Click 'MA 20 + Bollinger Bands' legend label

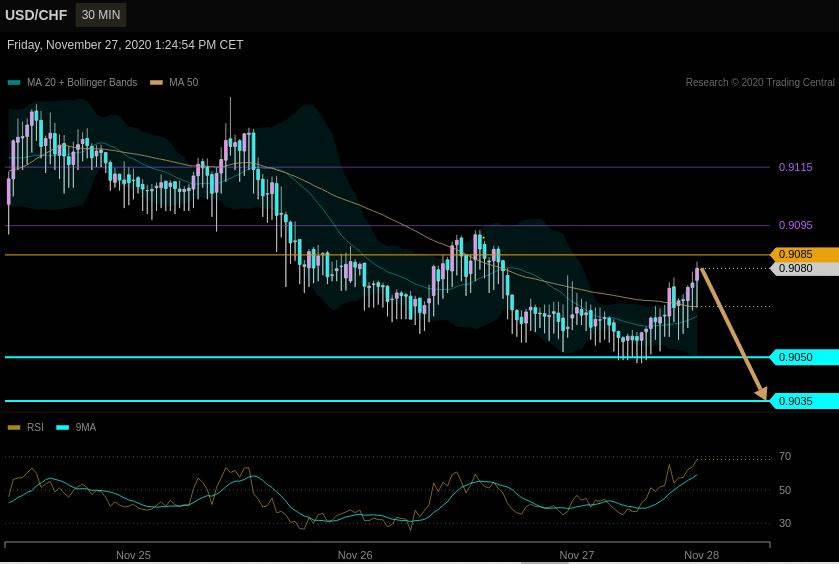coord(82,82)
